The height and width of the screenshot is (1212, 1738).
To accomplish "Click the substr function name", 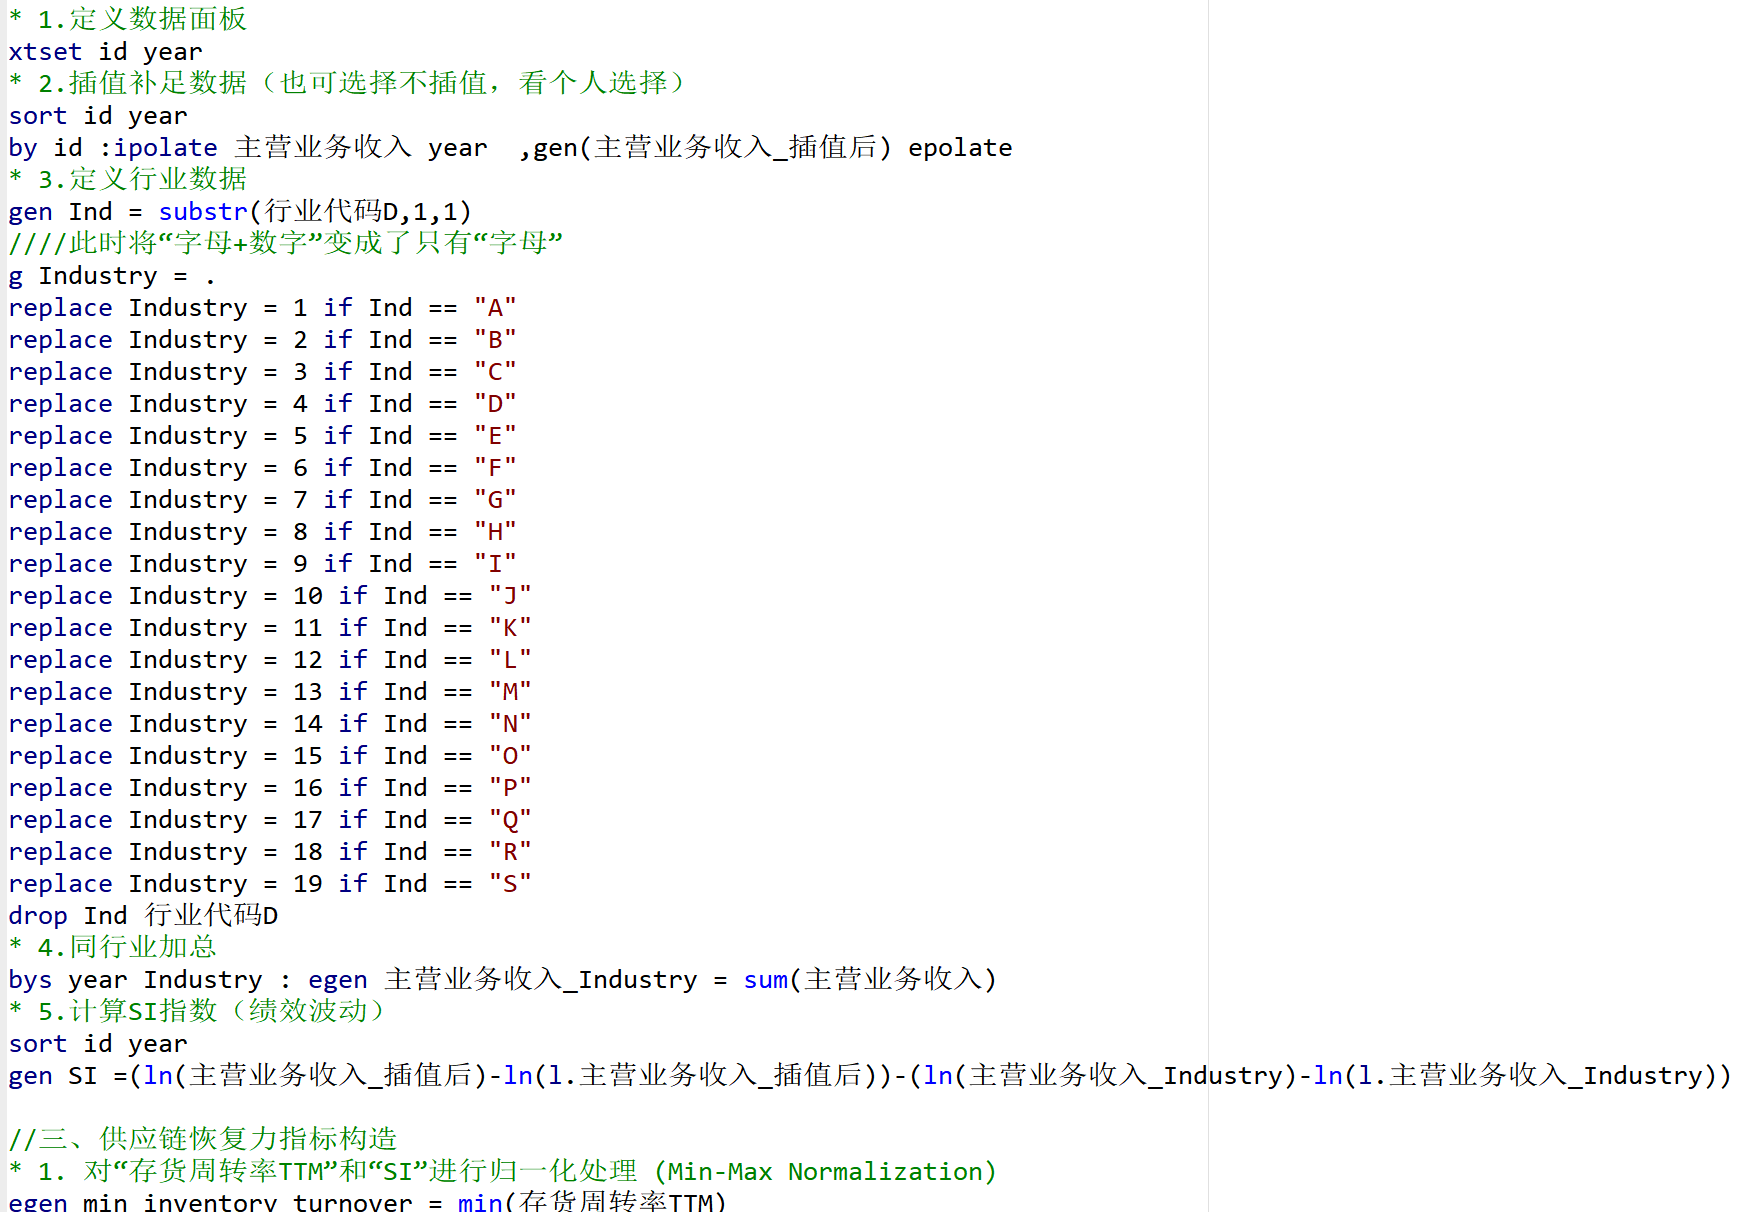I will click(203, 212).
